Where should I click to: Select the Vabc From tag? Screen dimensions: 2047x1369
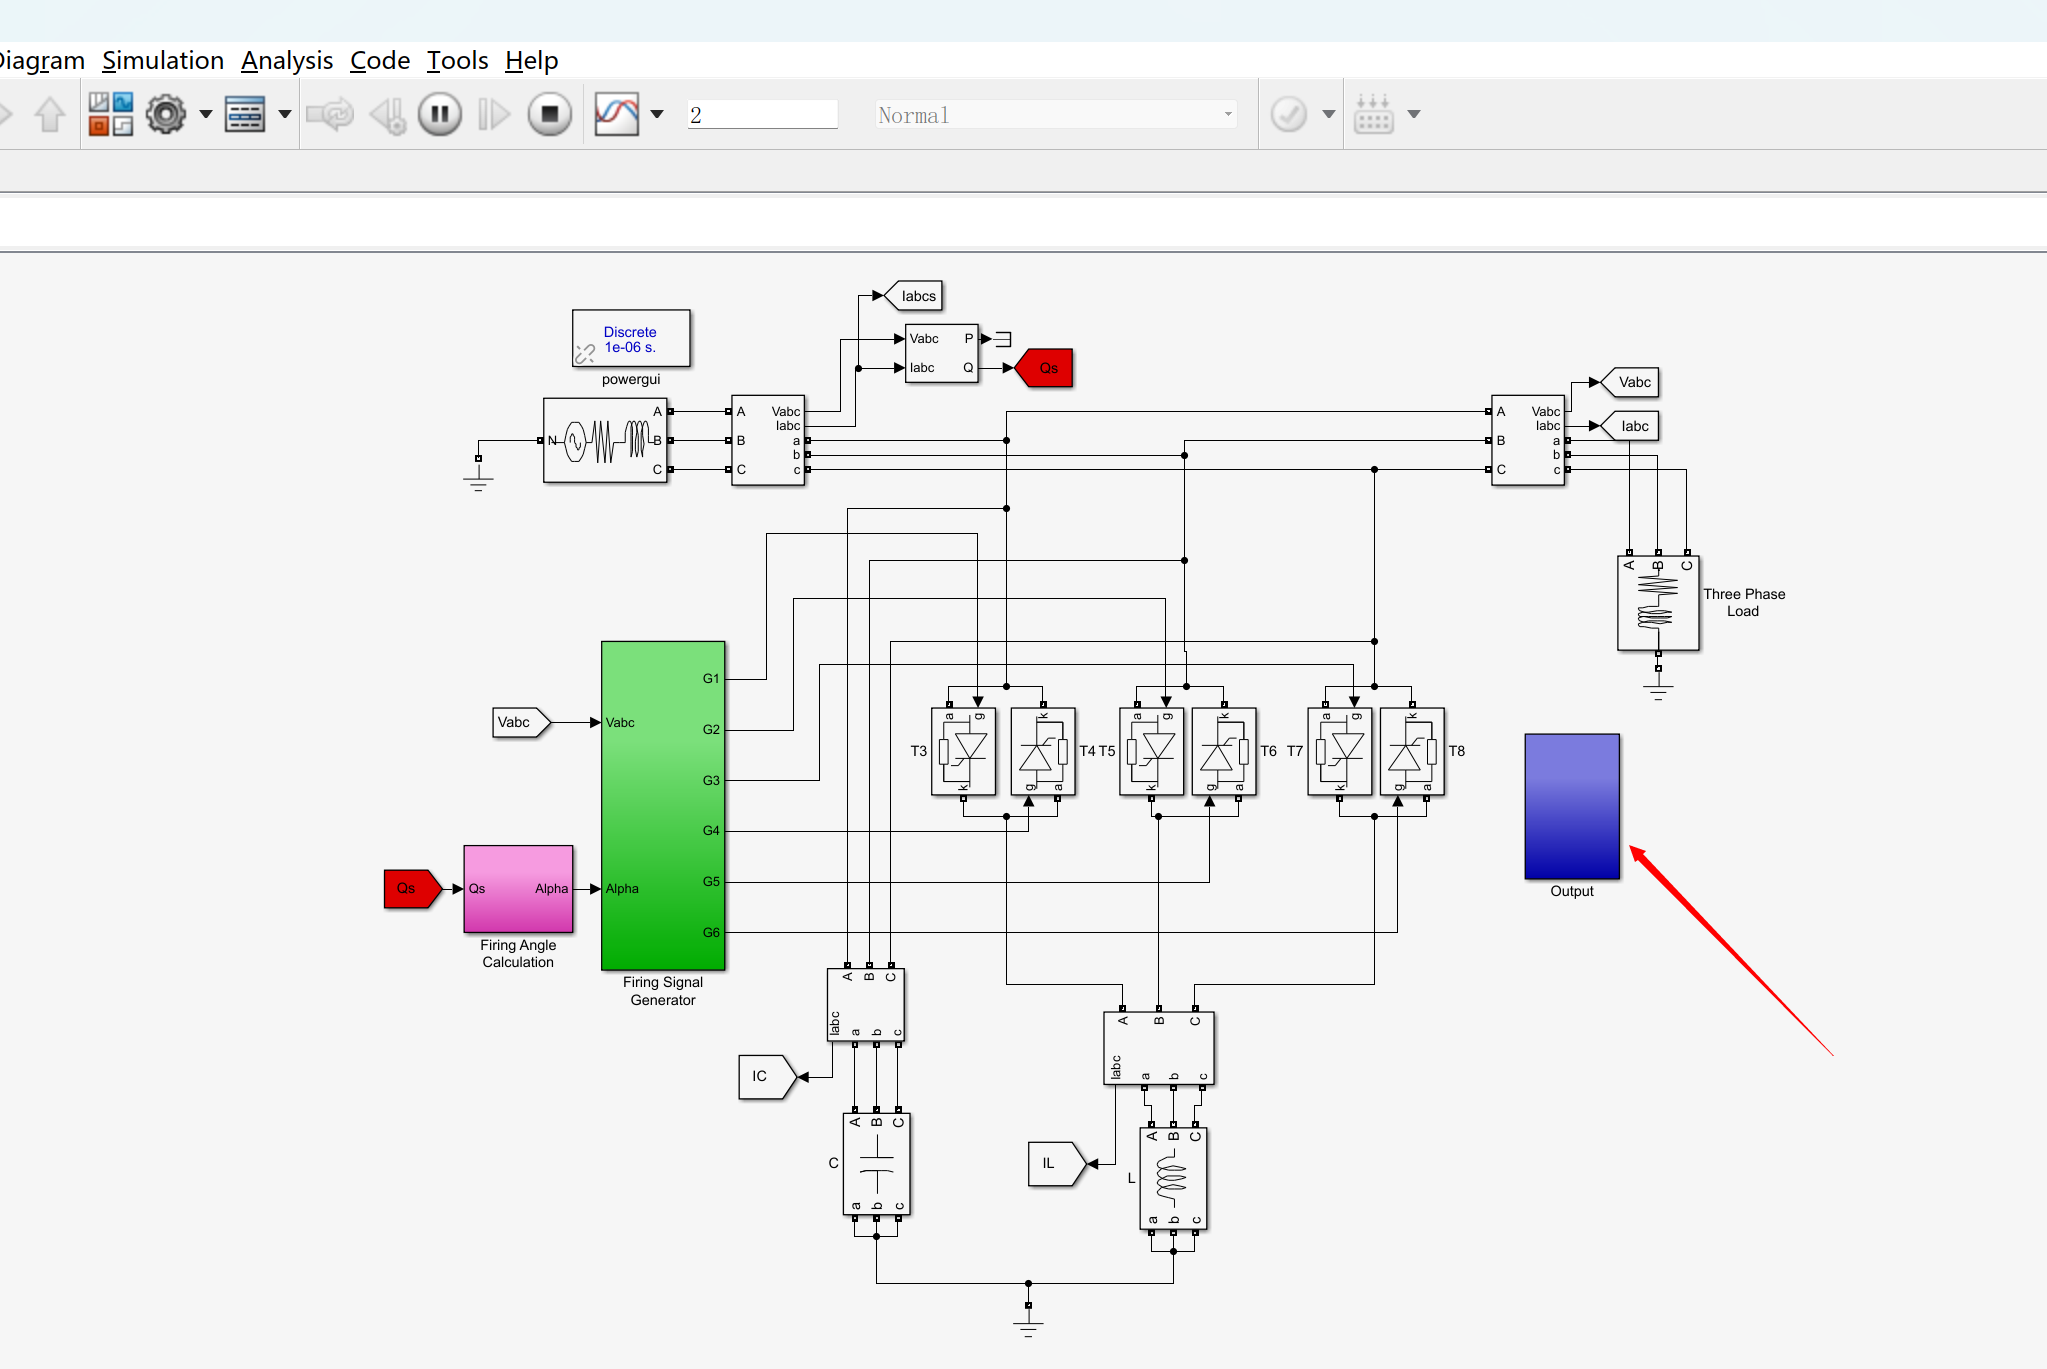pyautogui.click(x=522, y=722)
